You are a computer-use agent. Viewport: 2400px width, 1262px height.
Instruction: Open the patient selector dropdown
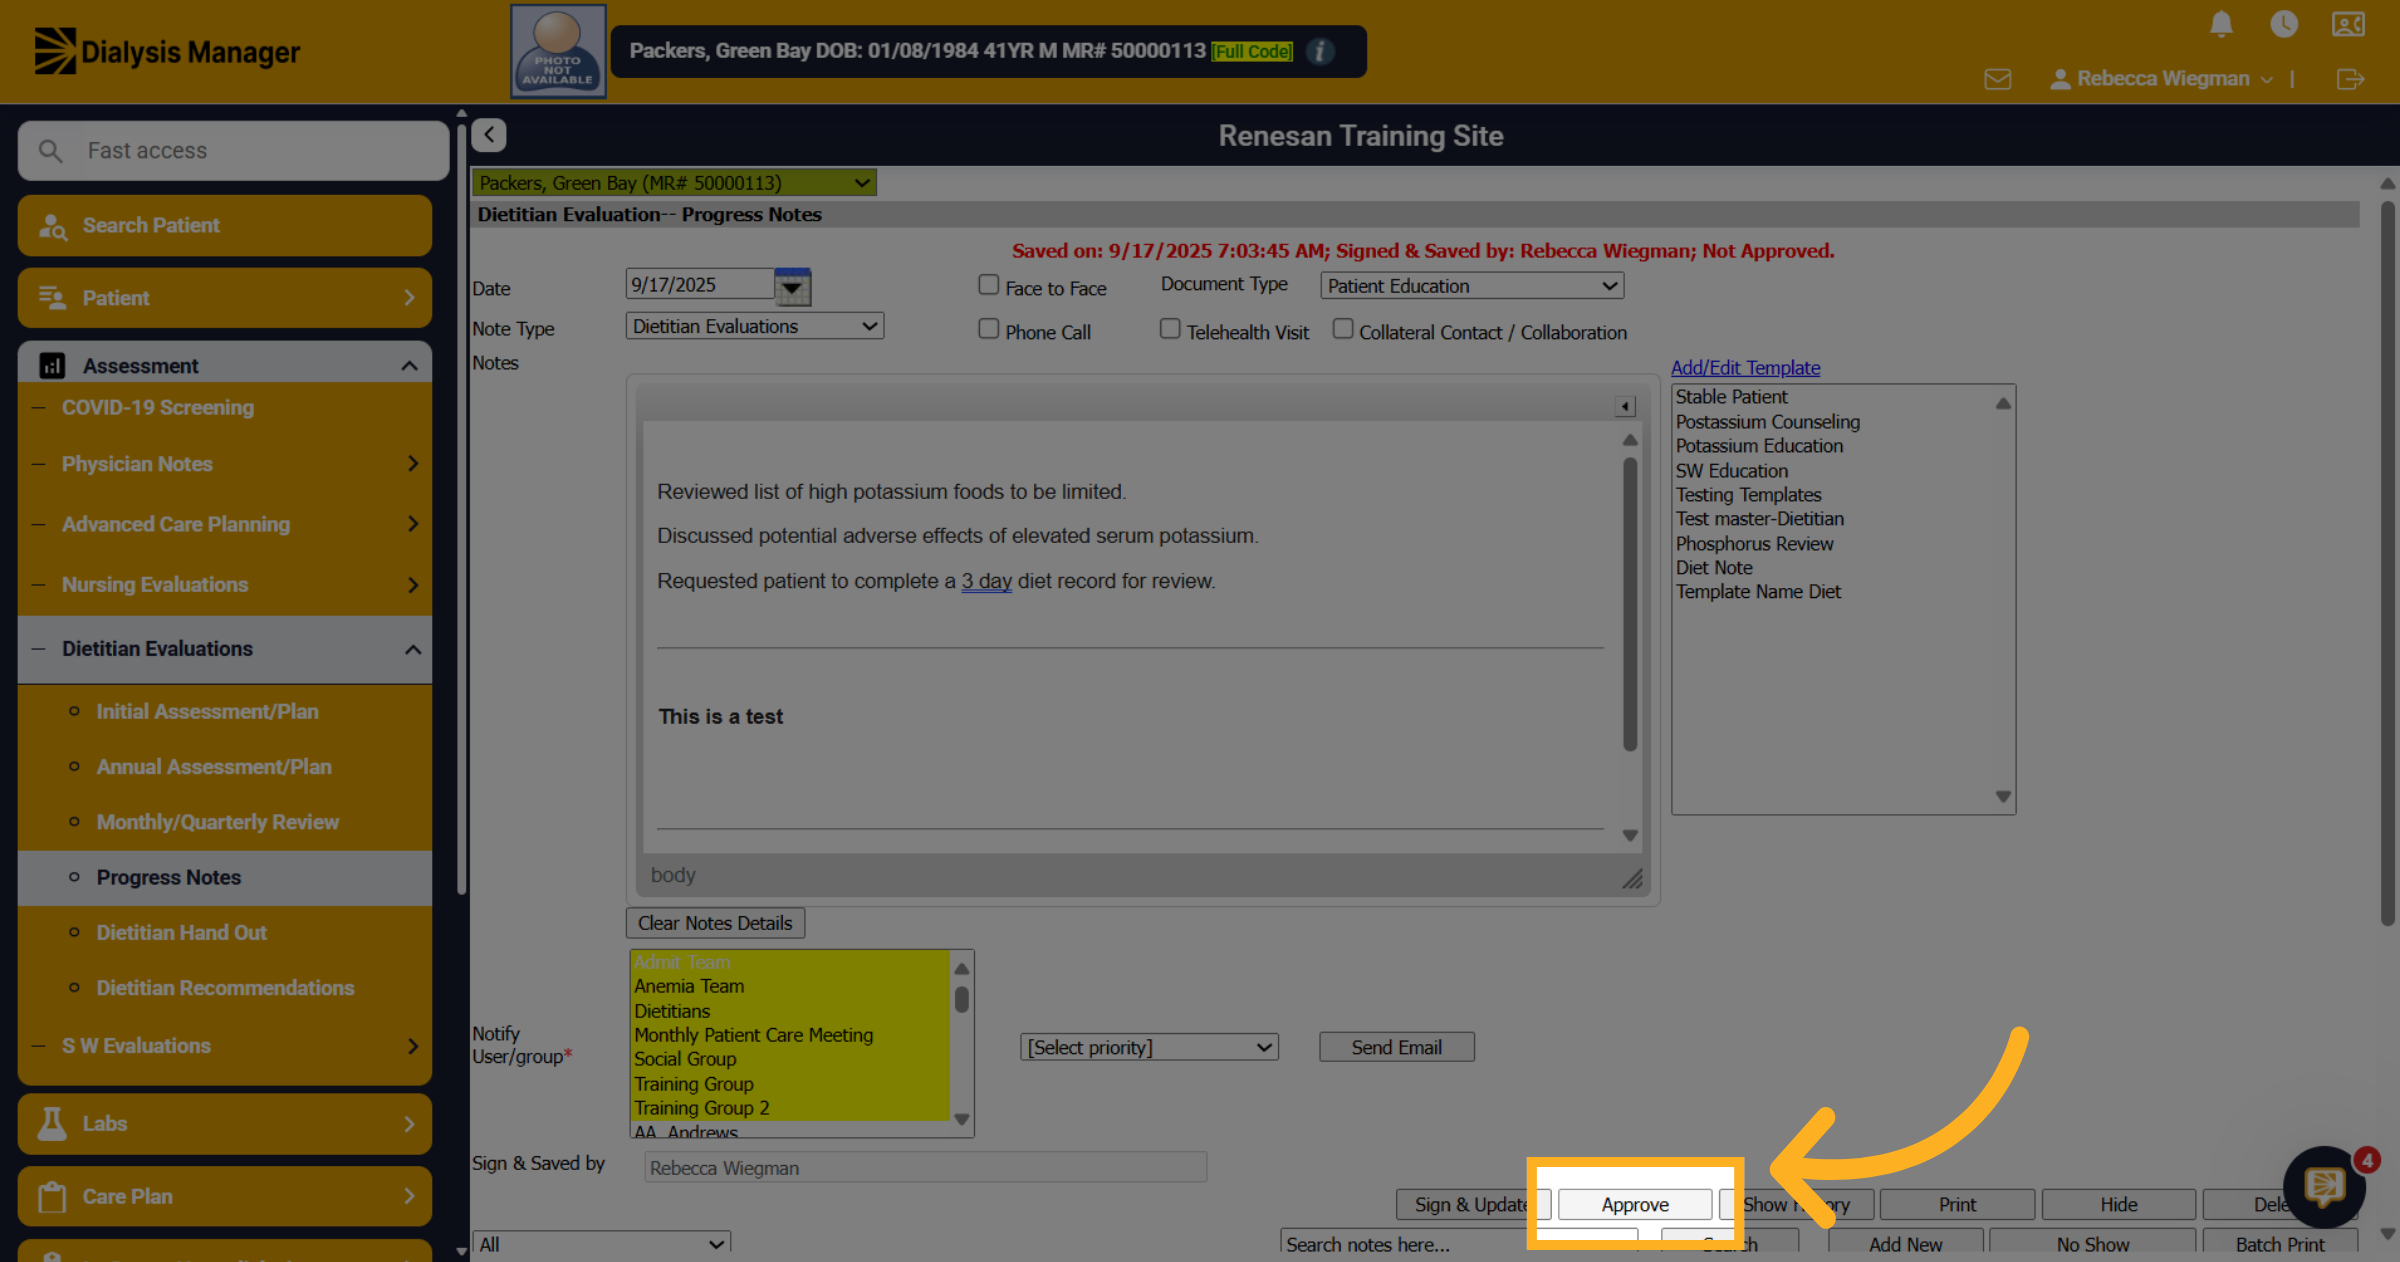point(674,183)
